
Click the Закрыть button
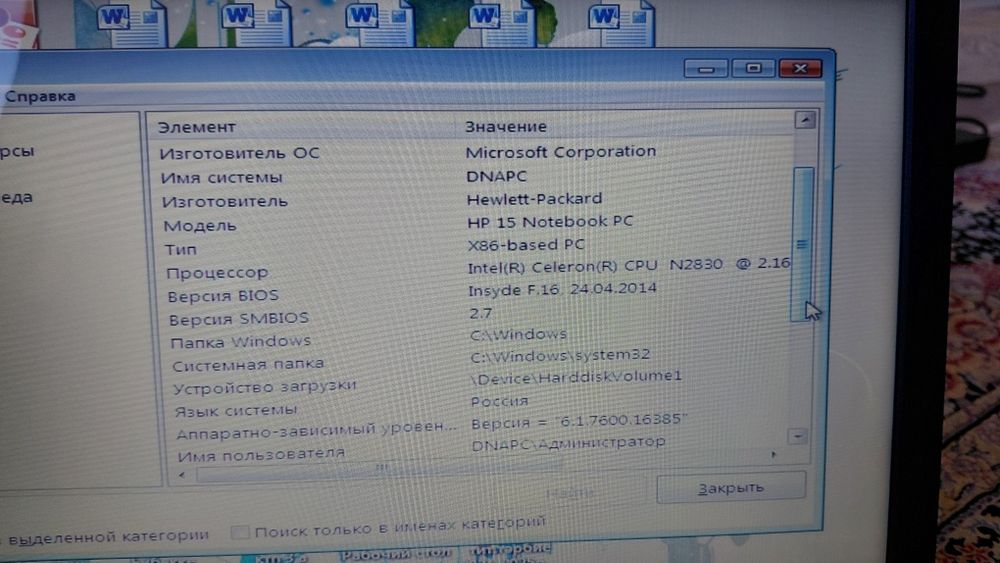tap(731, 488)
